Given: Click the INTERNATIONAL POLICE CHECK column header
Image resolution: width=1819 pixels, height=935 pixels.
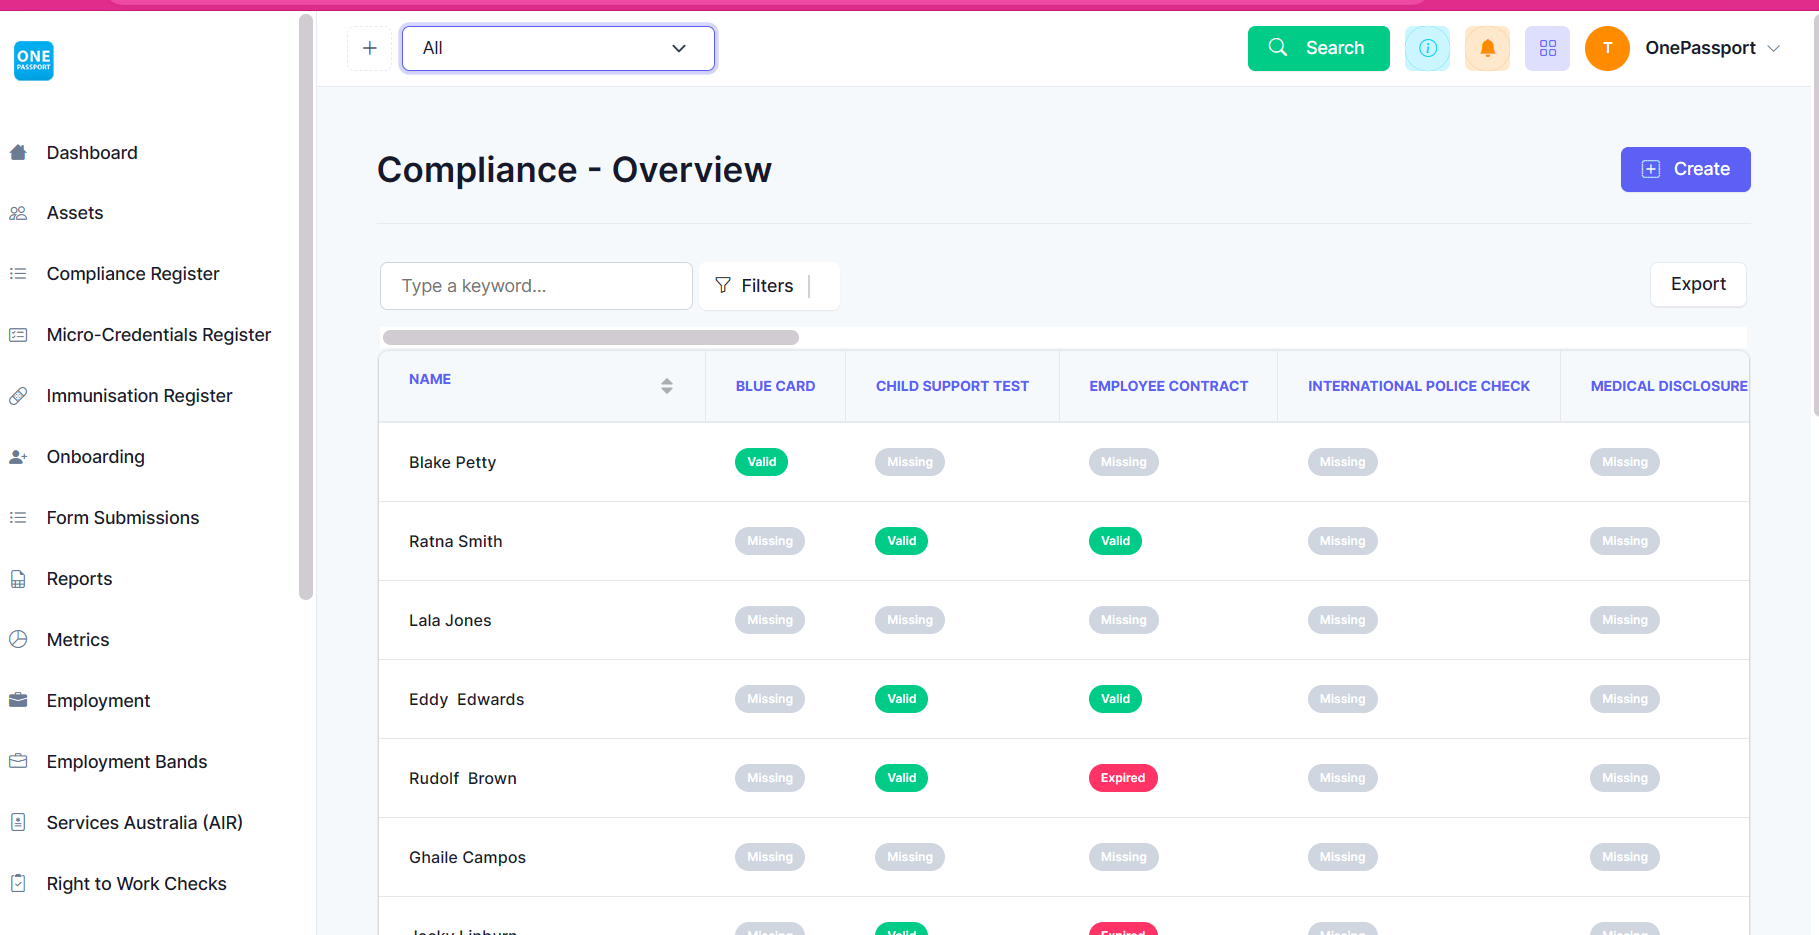Looking at the screenshot, I should [x=1419, y=386].
